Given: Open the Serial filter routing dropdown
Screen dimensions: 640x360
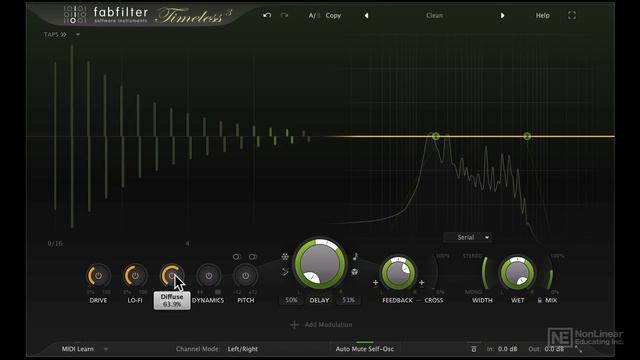Looking at the screenshot, I should 468,238.
